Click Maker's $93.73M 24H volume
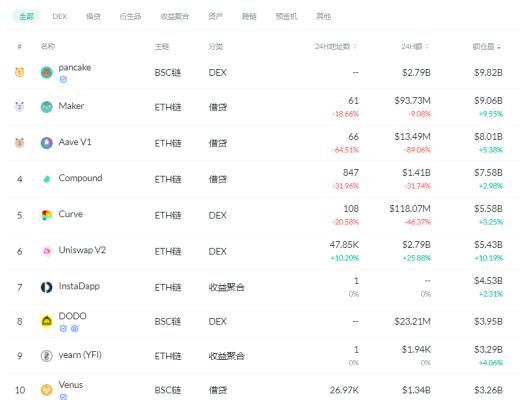The image size is (520, 400). 412,100
